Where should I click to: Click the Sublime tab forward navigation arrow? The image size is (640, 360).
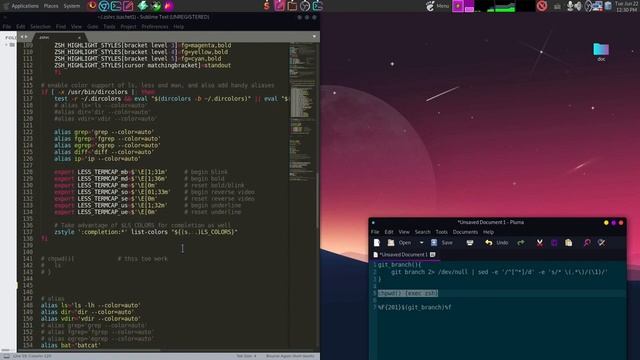tap(26, 37)
